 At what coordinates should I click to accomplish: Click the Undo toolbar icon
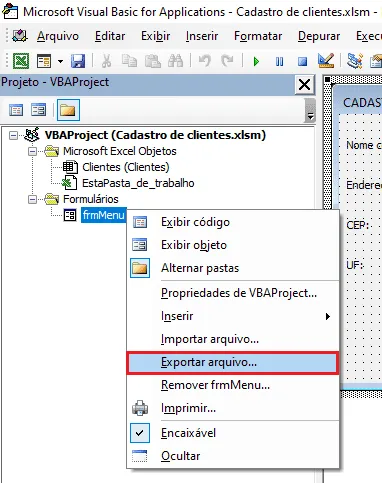click(x=204, y=61)
